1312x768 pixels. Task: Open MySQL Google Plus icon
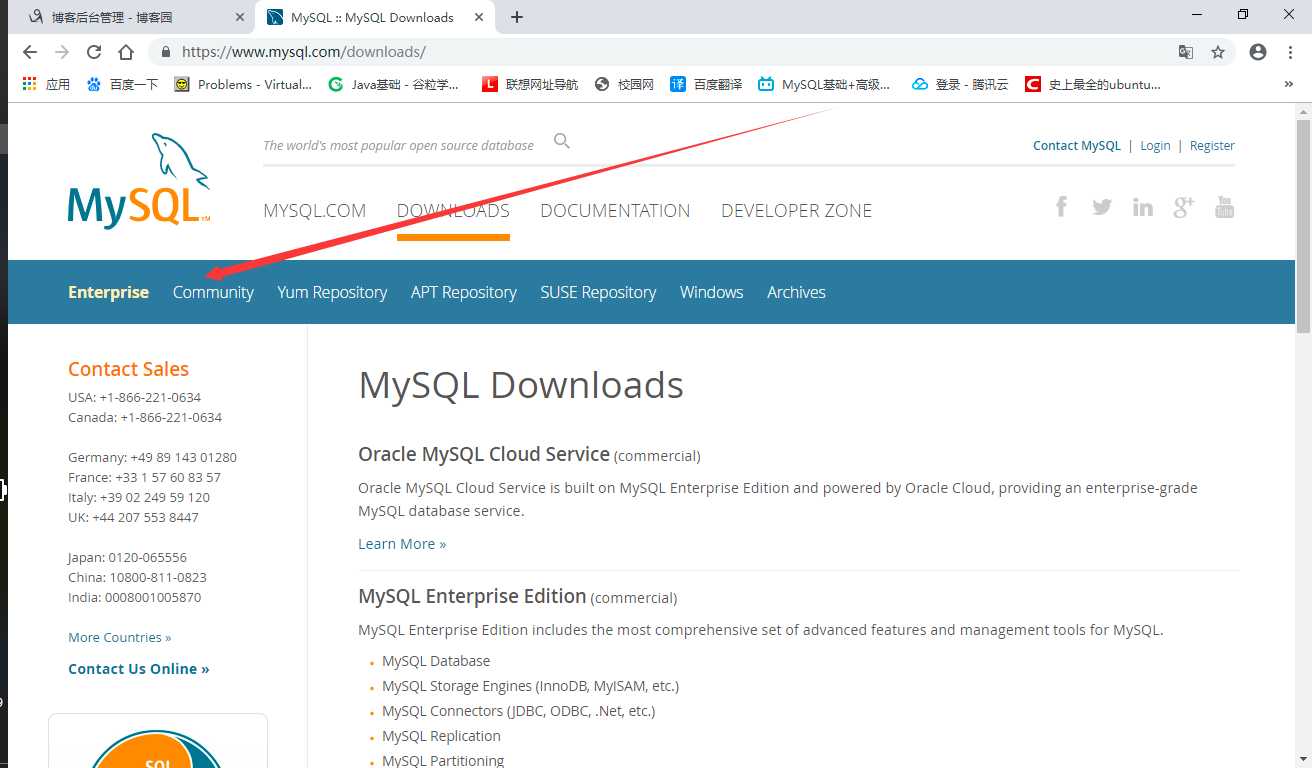[1183, 207]
